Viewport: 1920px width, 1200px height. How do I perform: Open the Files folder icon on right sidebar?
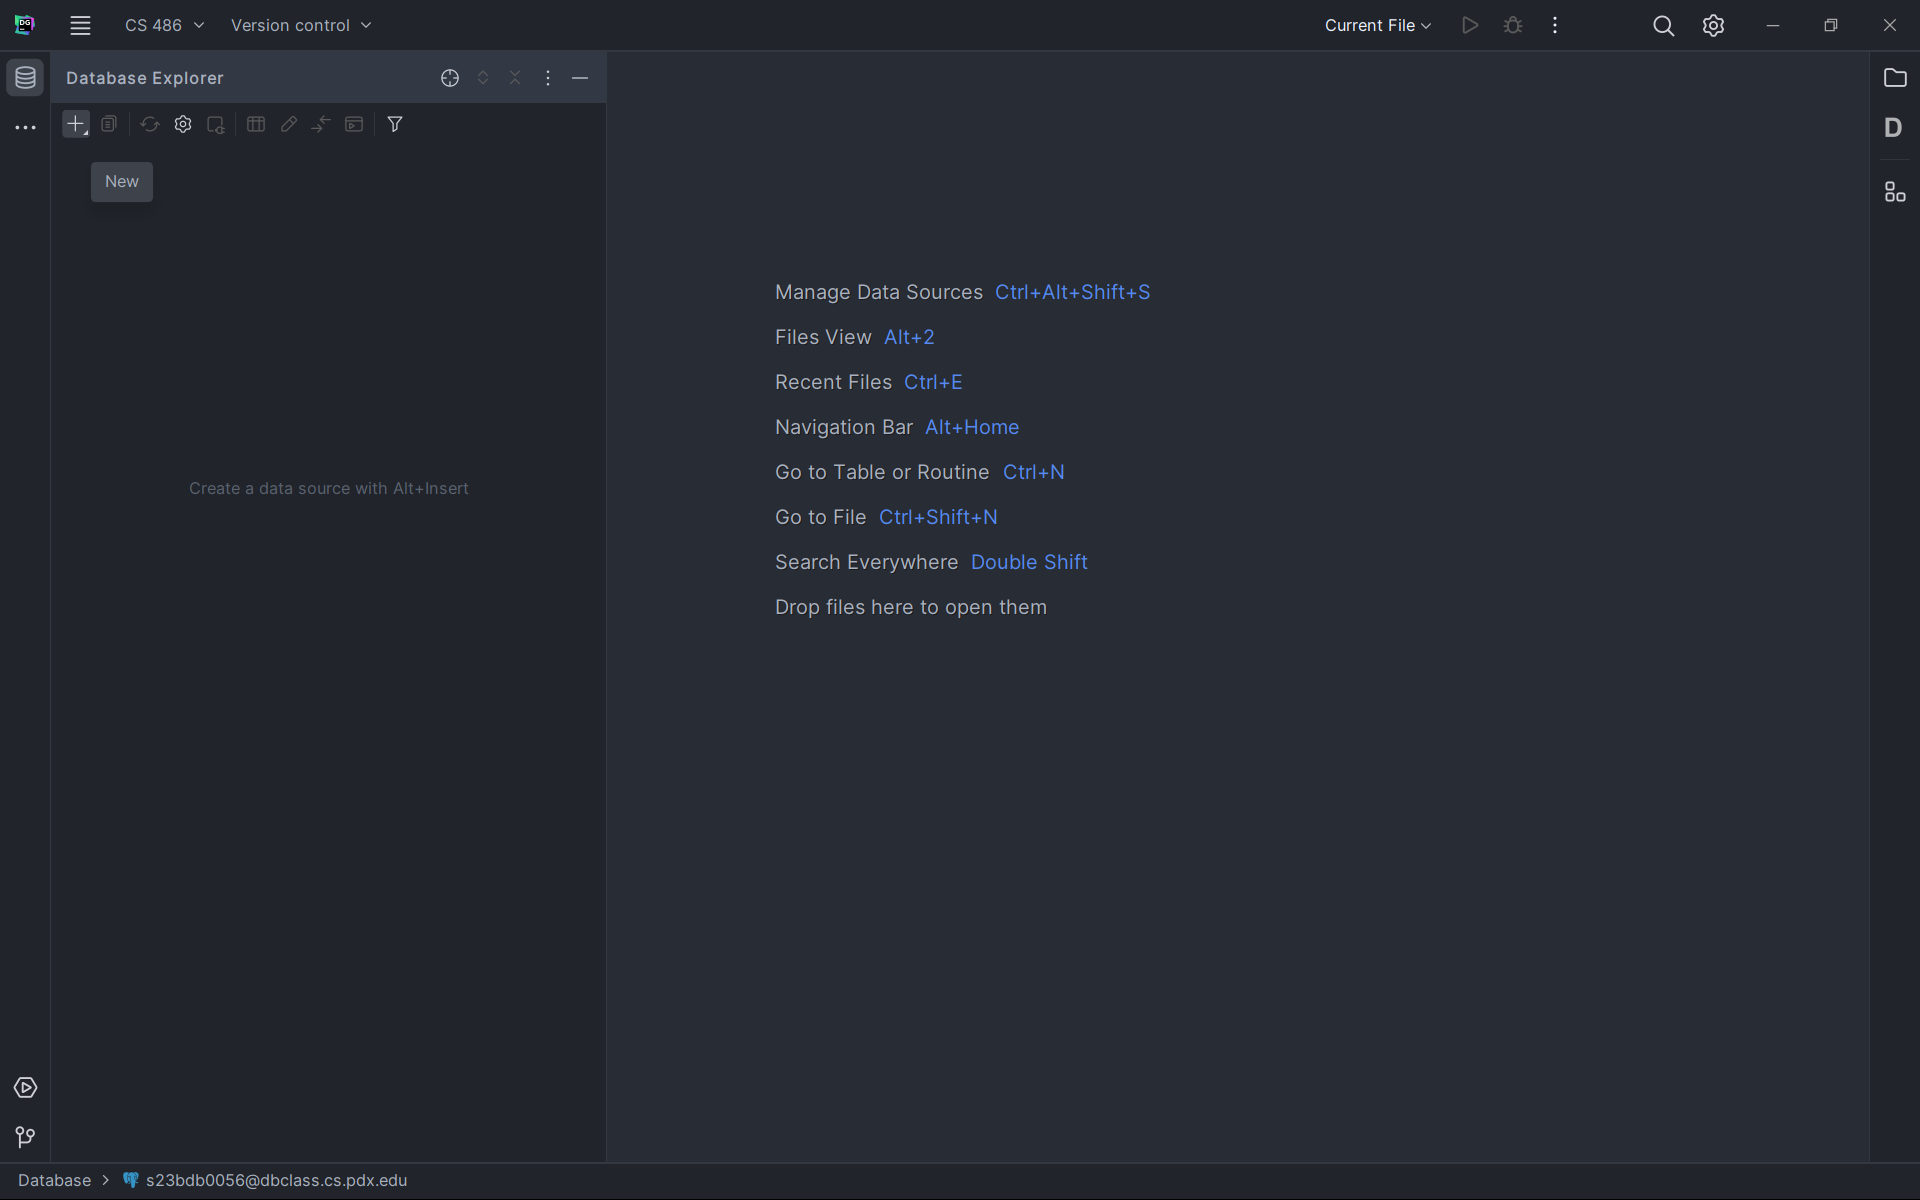(x=1894, y=78)
